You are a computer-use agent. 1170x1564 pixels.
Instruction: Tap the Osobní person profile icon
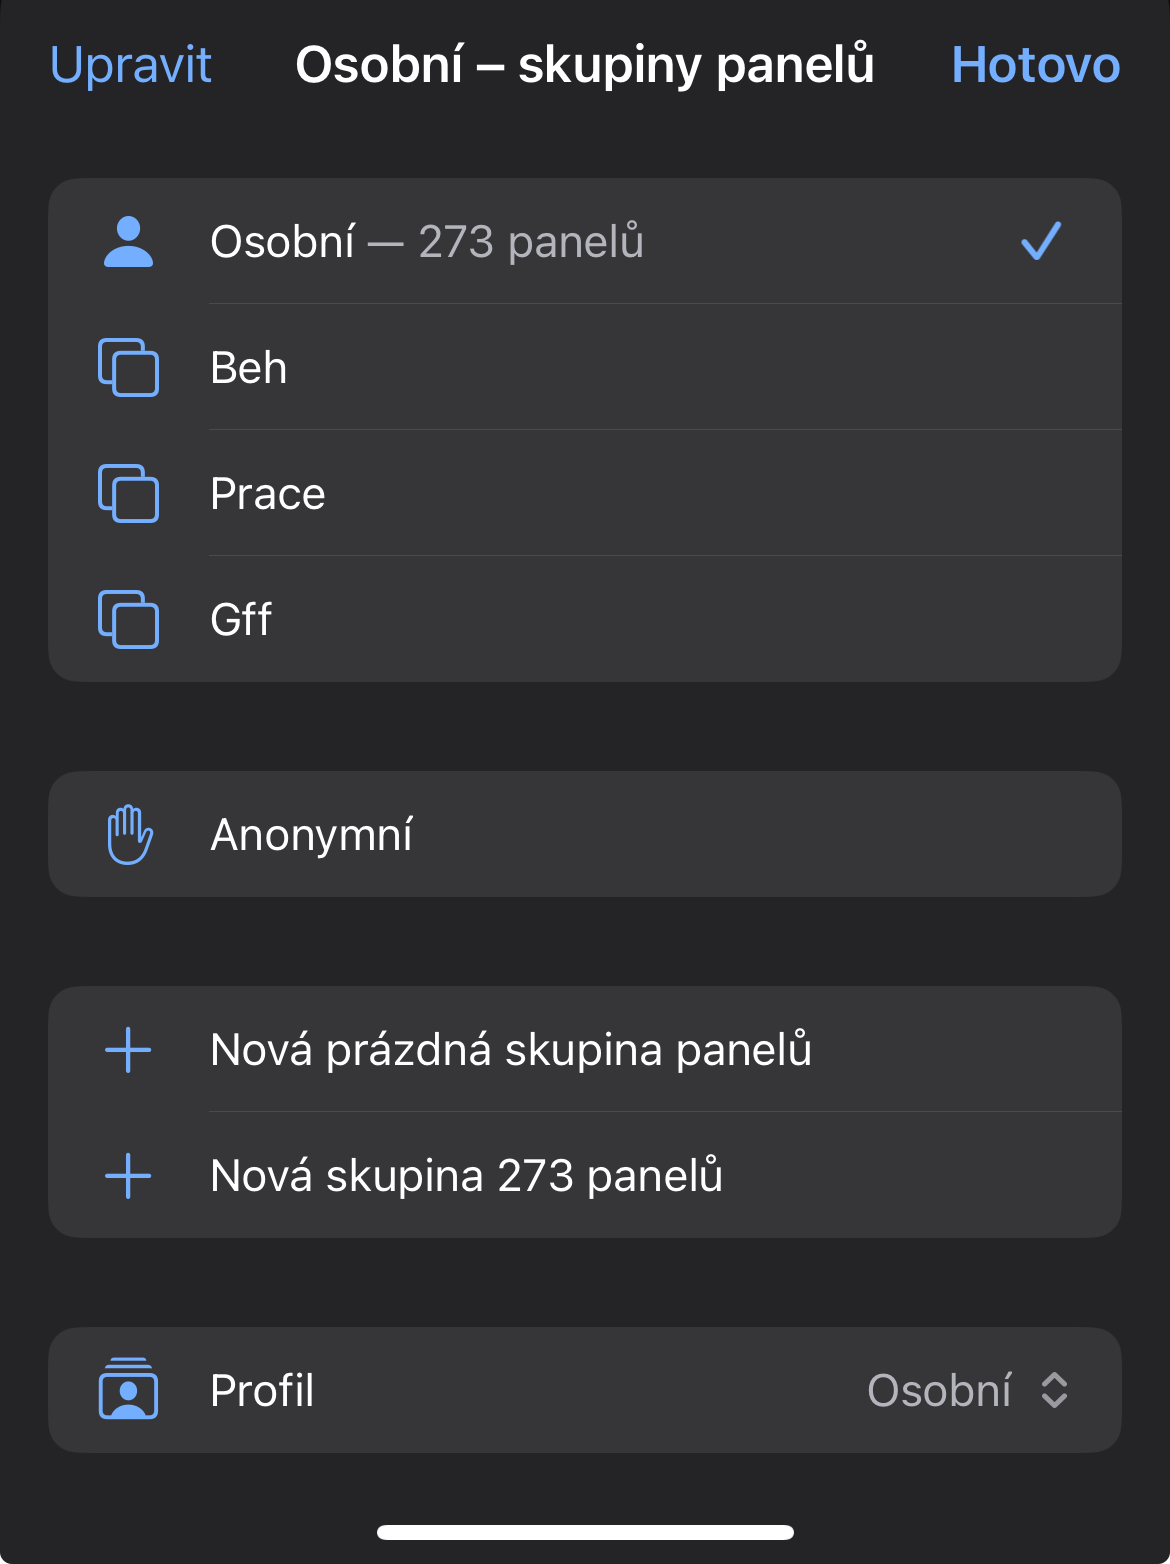[128, 242]
